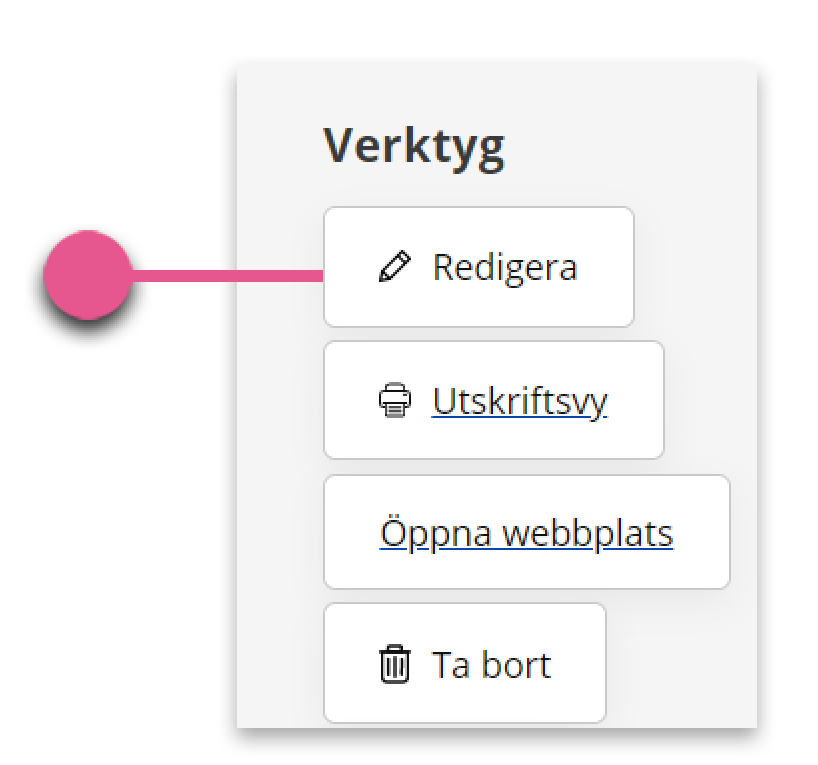818x765 pixels.
Task: Follow the Öppna webbplats link
Action: (526, 533)
